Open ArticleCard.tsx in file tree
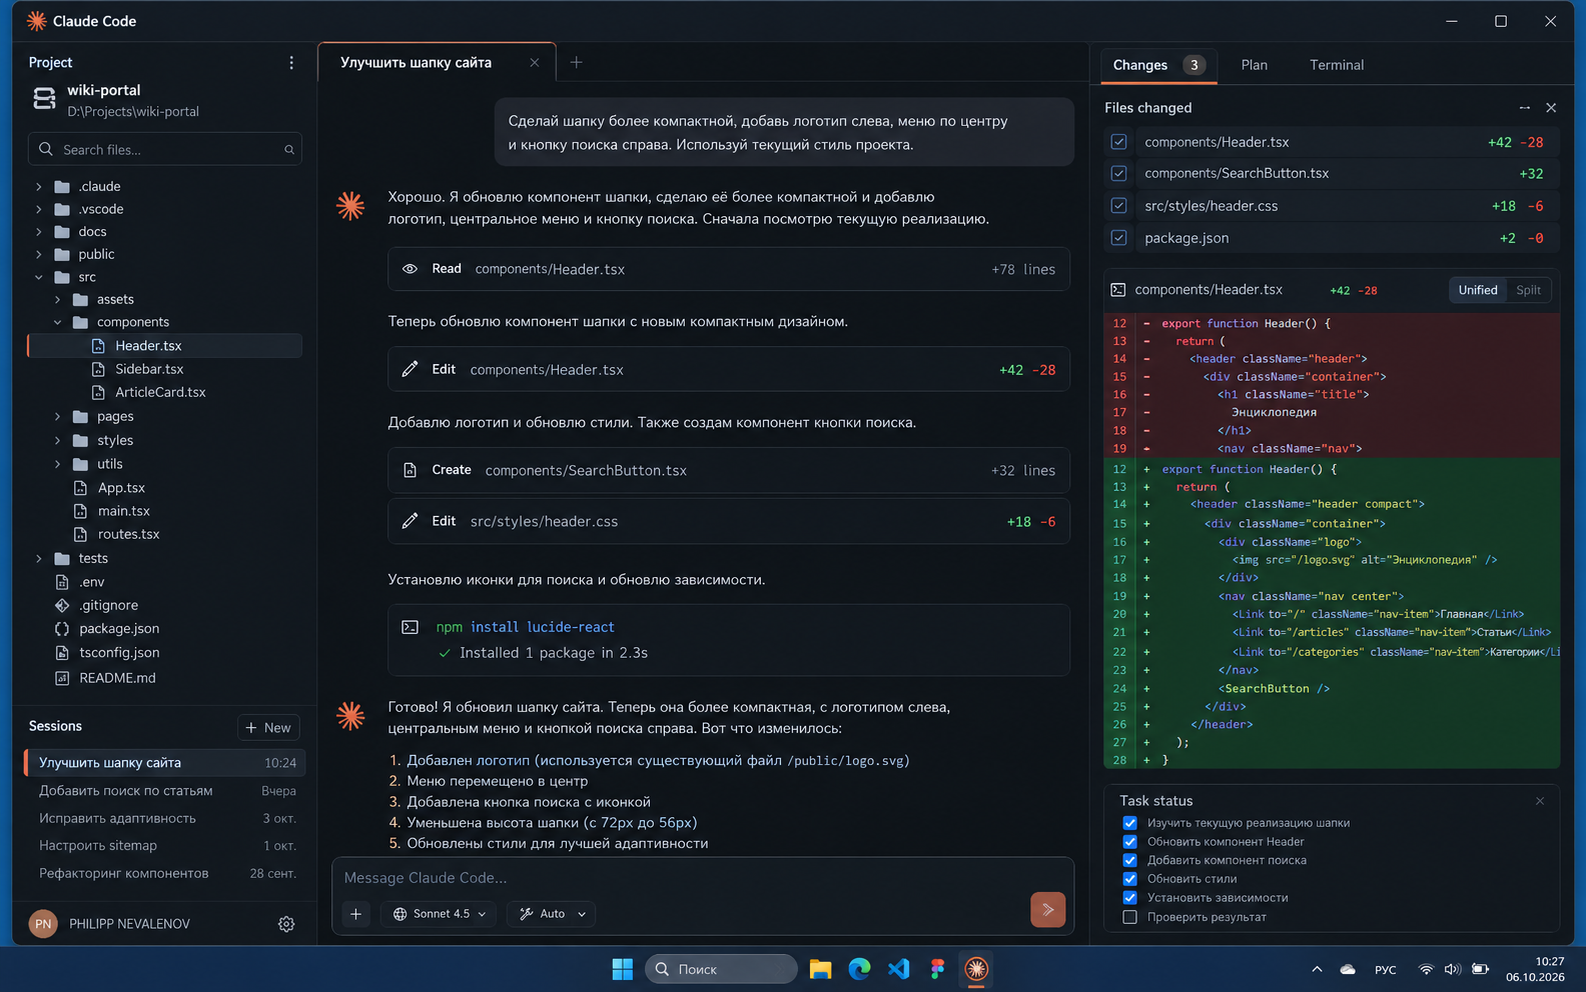The image size is (1586, 992). tap(160, 392)
